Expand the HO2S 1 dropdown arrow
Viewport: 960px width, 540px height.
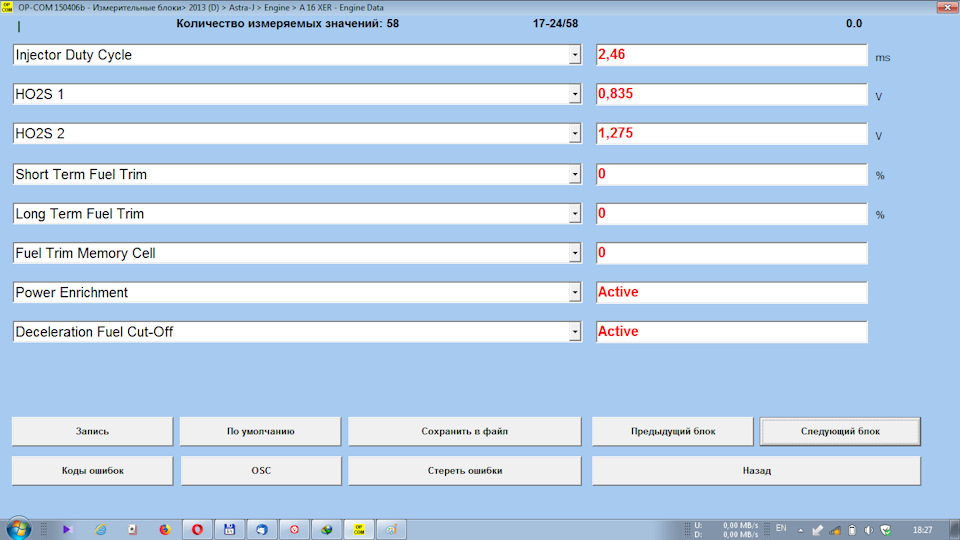pos(574,94)
